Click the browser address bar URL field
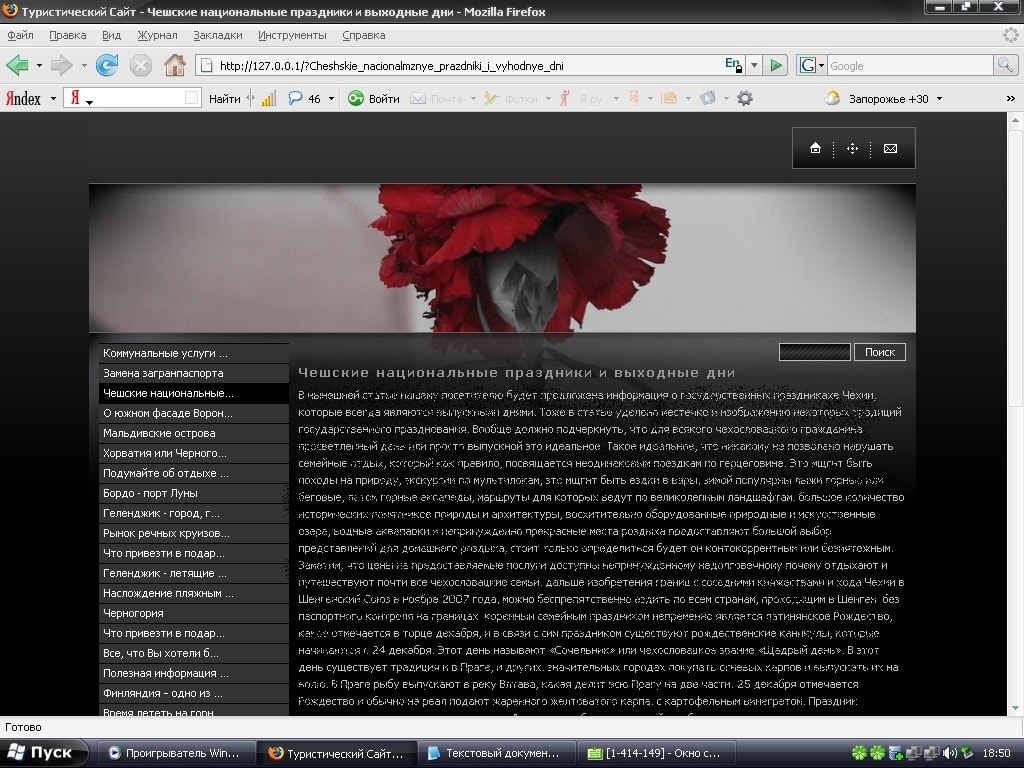Screen dimensions: 1024x768 pyautogui.click(x=469, y=65)
